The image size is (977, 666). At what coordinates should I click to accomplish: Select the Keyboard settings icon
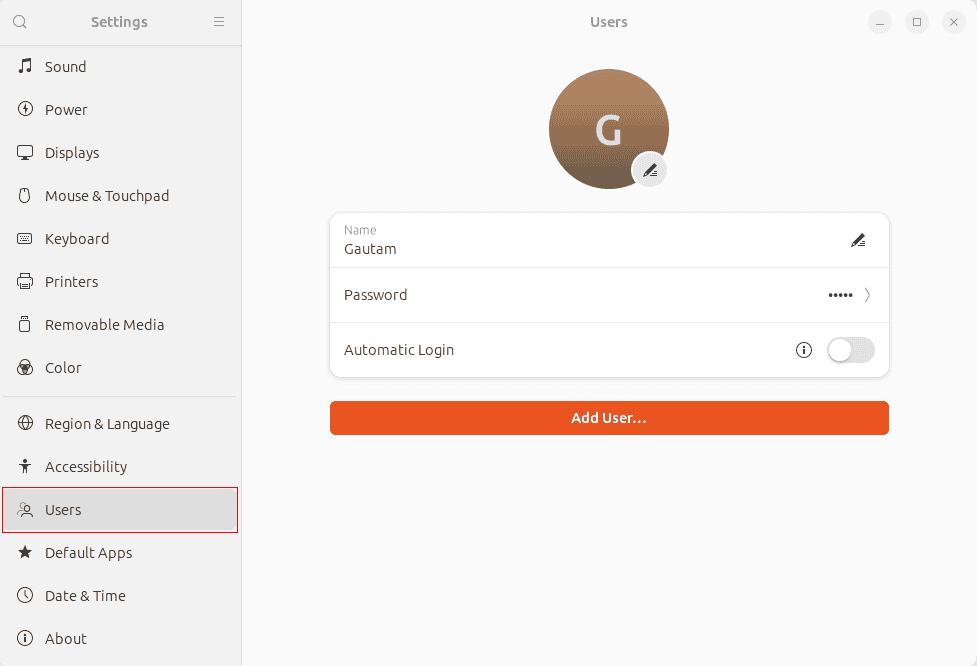tap(23, 238)
